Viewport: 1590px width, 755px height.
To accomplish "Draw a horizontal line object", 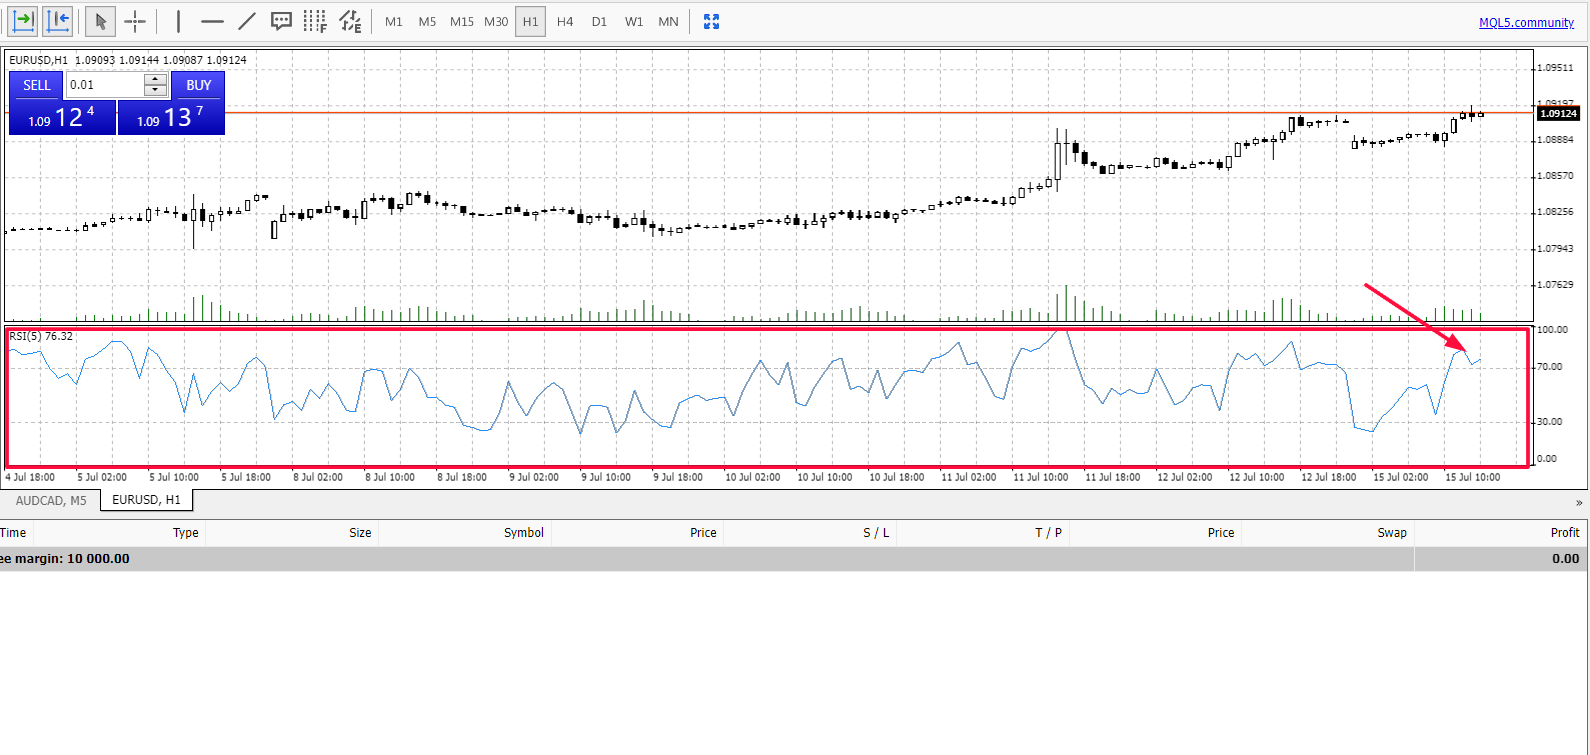I will tap(212, 21).
